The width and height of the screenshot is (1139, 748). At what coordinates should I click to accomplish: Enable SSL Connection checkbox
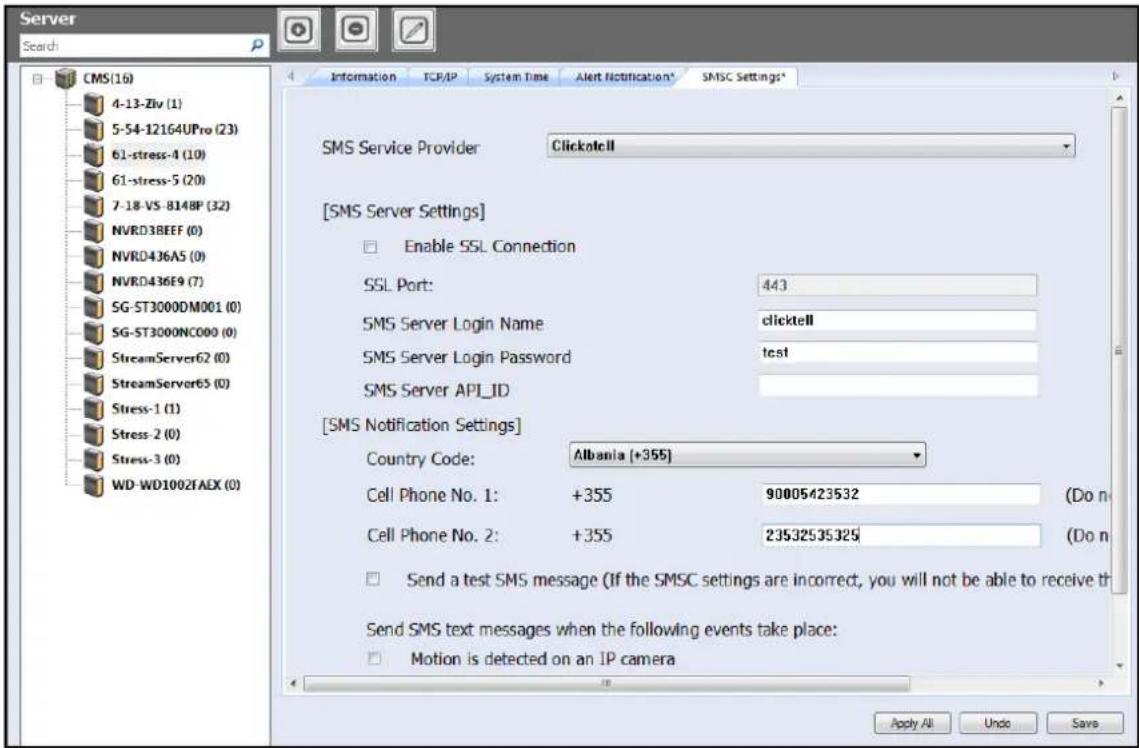click(x=370, y=247)
